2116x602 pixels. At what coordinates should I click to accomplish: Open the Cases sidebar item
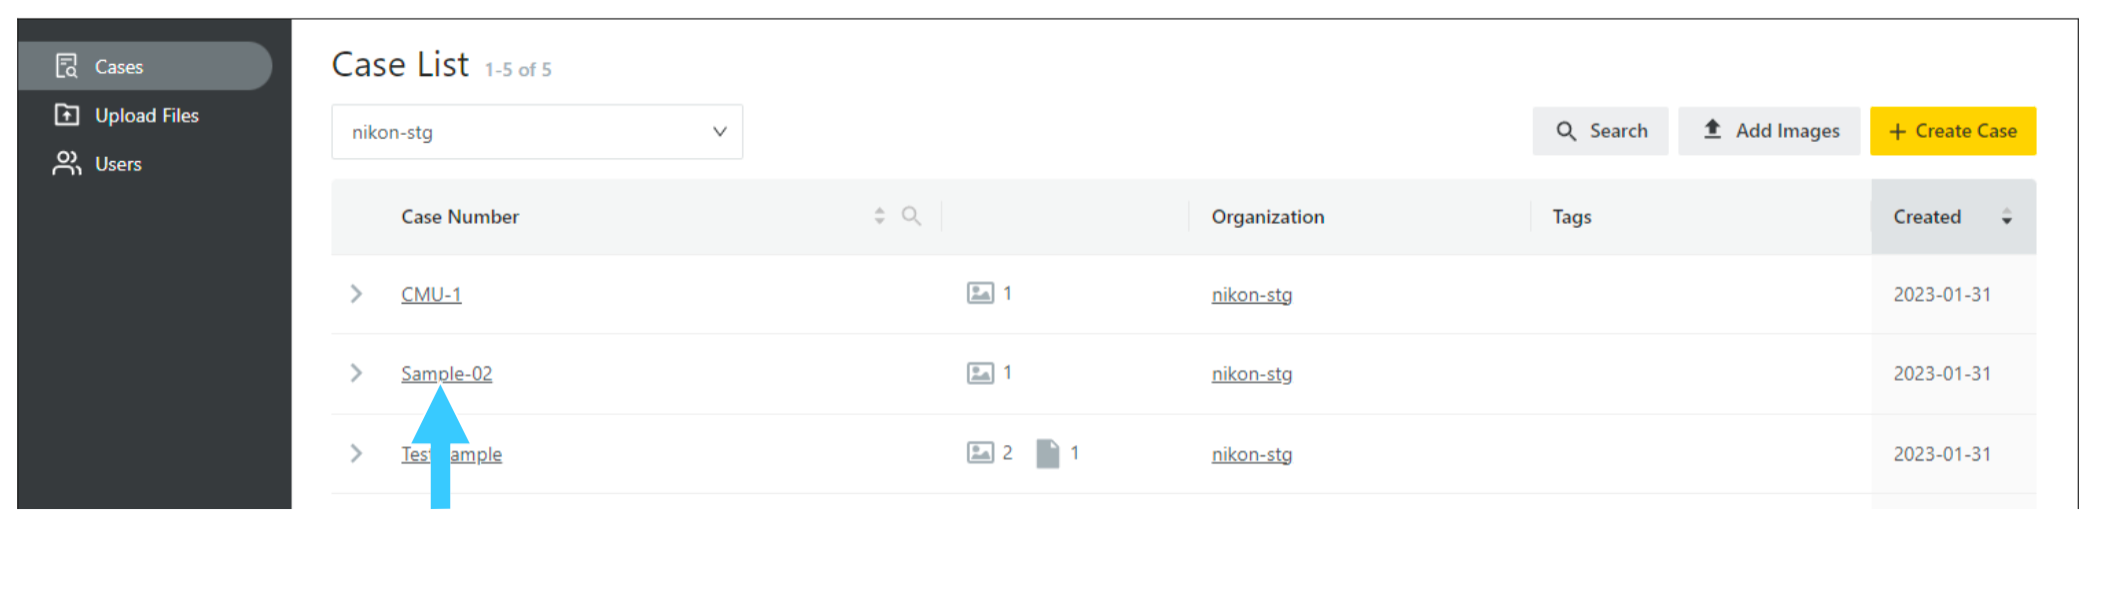(x=145, y=66)
